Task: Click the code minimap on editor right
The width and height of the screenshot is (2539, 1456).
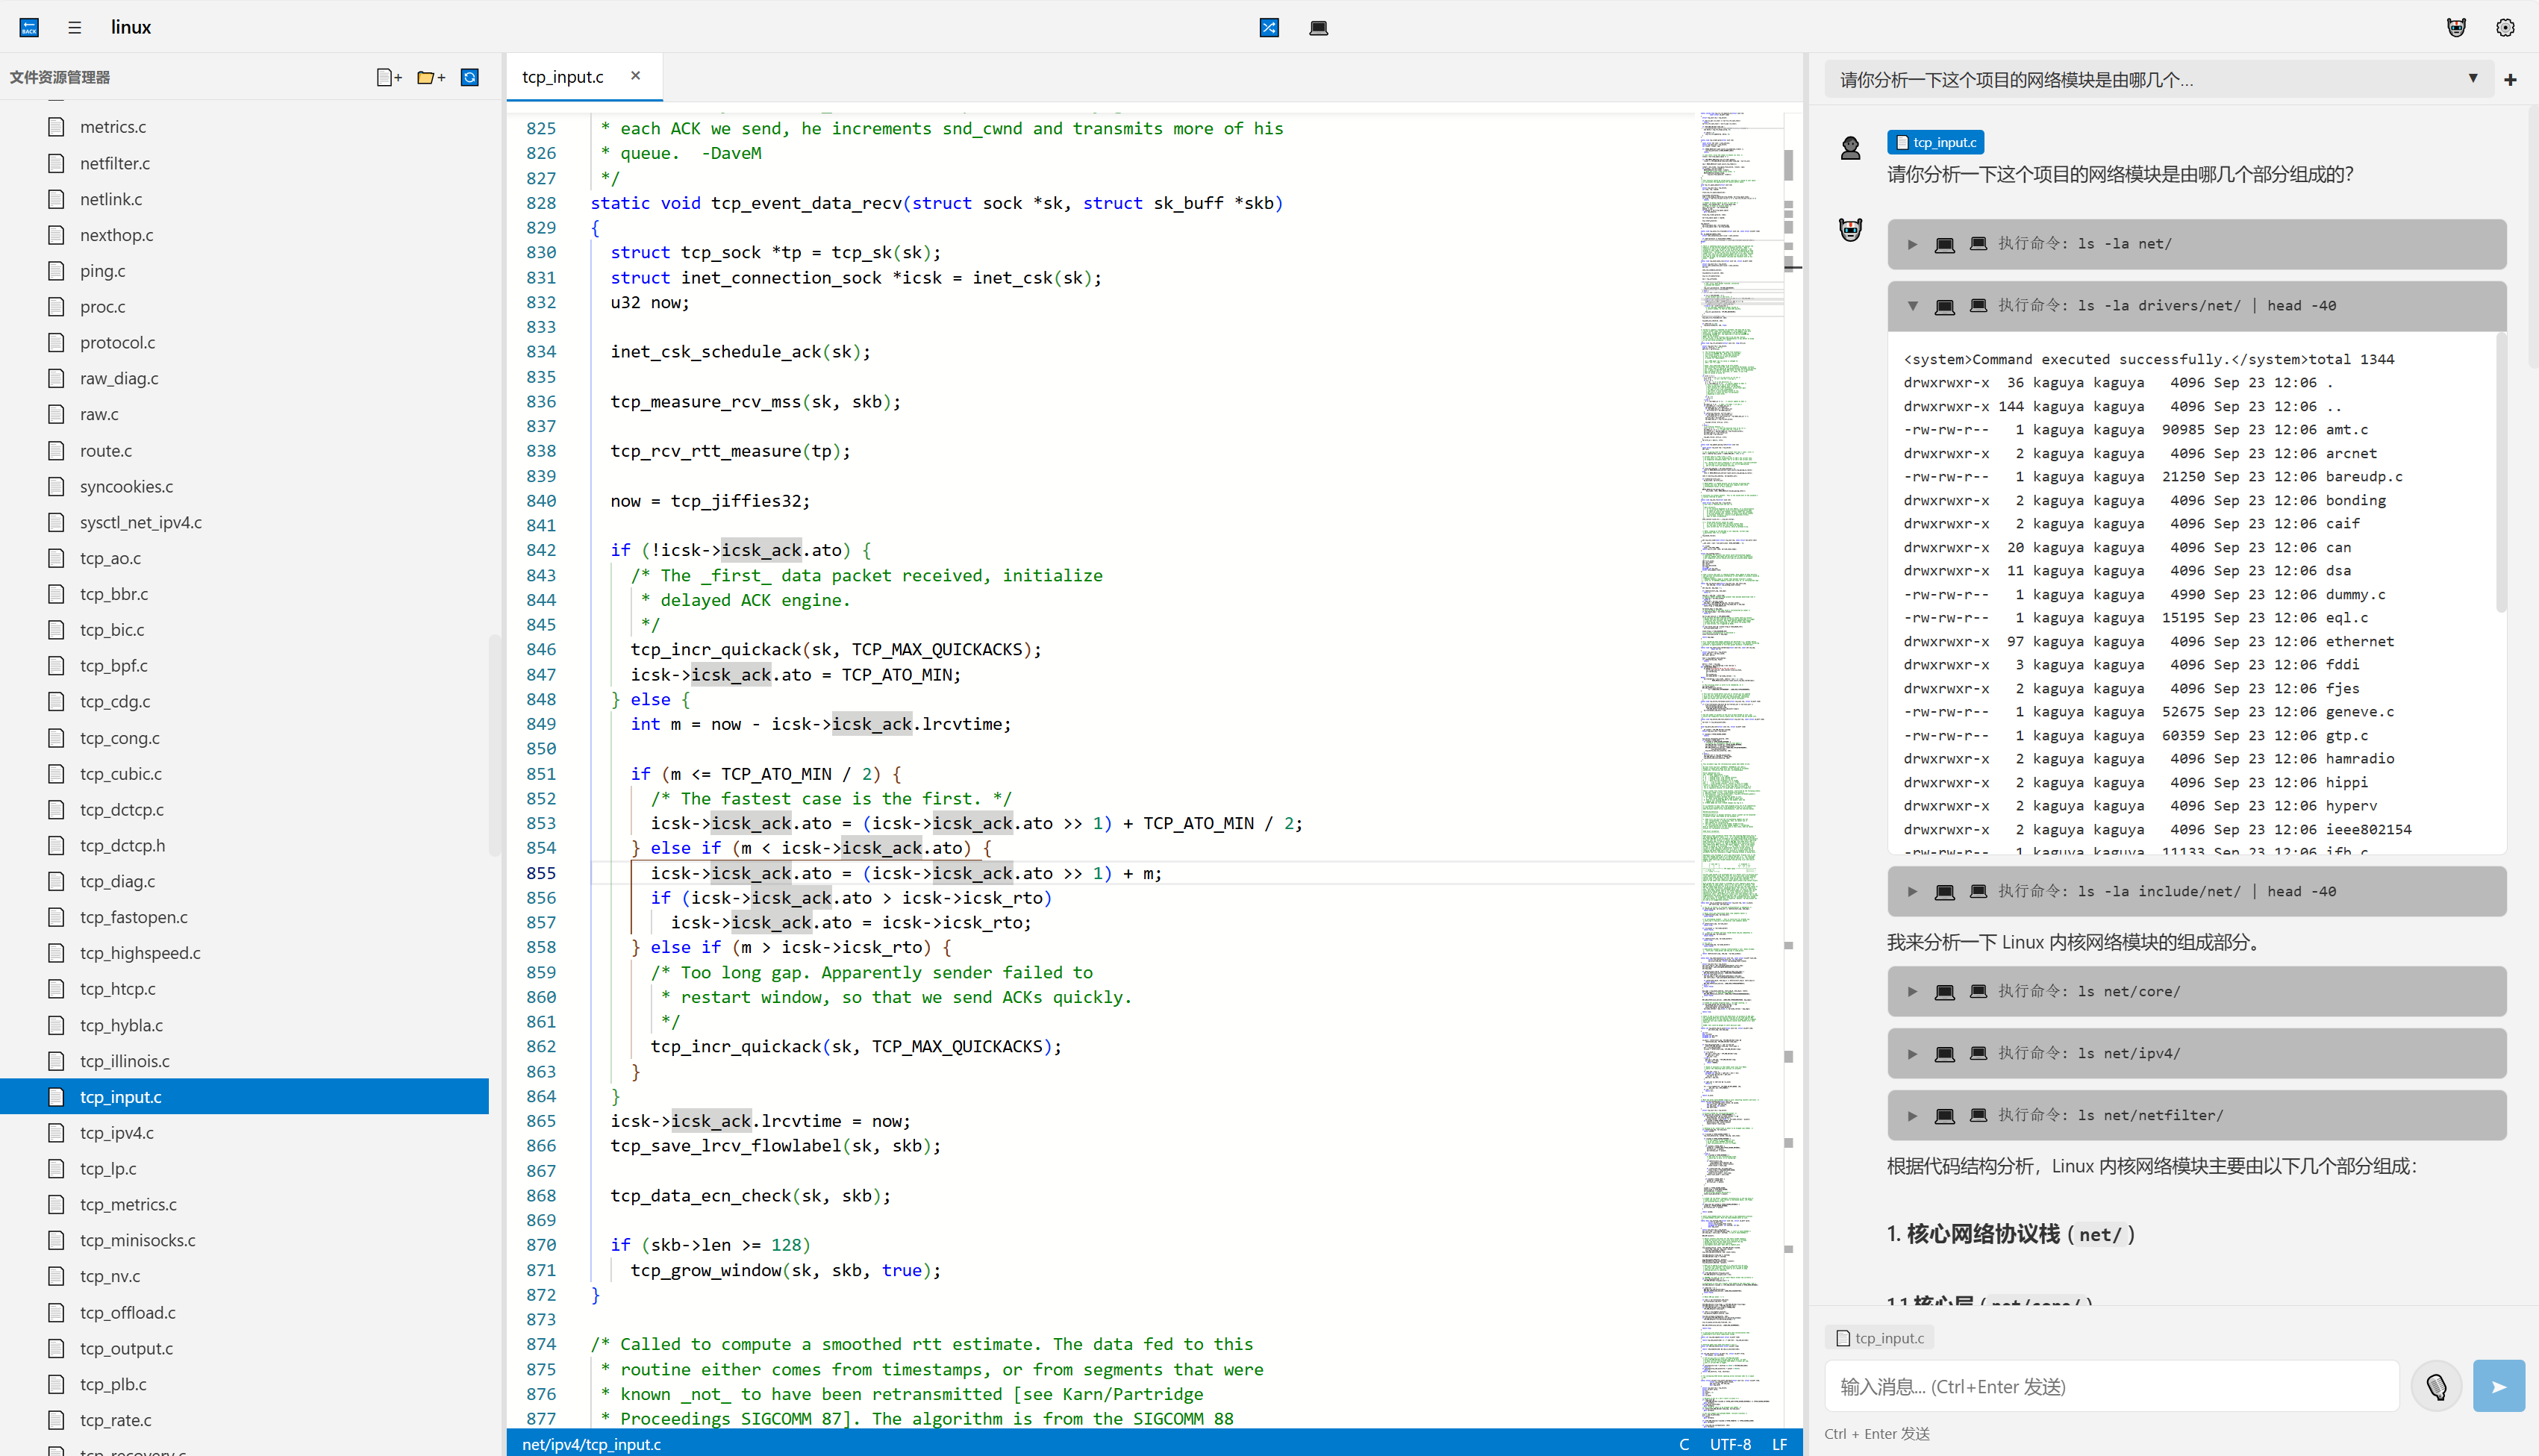Action: (x=1729, y=700)
